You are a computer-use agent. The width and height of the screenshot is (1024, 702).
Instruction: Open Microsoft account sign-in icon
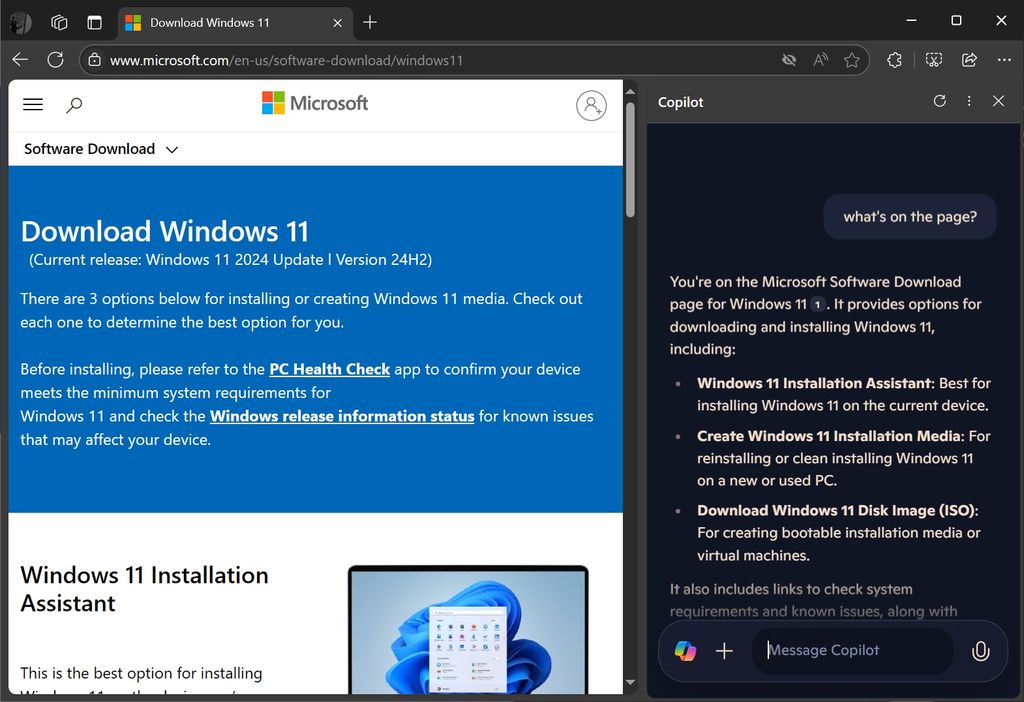click(x=591, y=105)
